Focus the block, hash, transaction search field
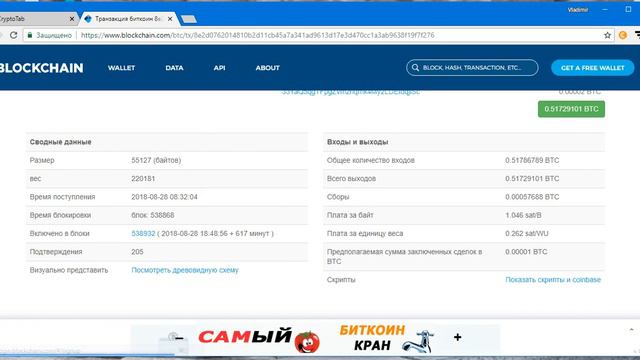The width and height of the screenshot is (640, 360). tap(472, 68)
